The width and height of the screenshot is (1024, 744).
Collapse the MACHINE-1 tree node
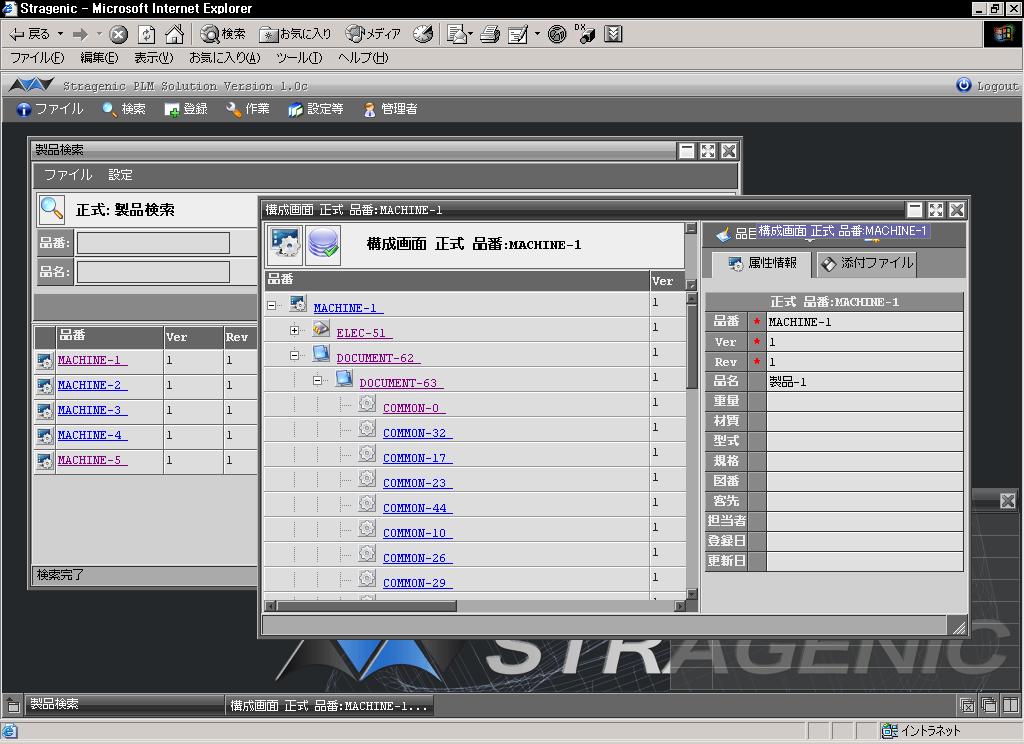(x=272, y=305)
